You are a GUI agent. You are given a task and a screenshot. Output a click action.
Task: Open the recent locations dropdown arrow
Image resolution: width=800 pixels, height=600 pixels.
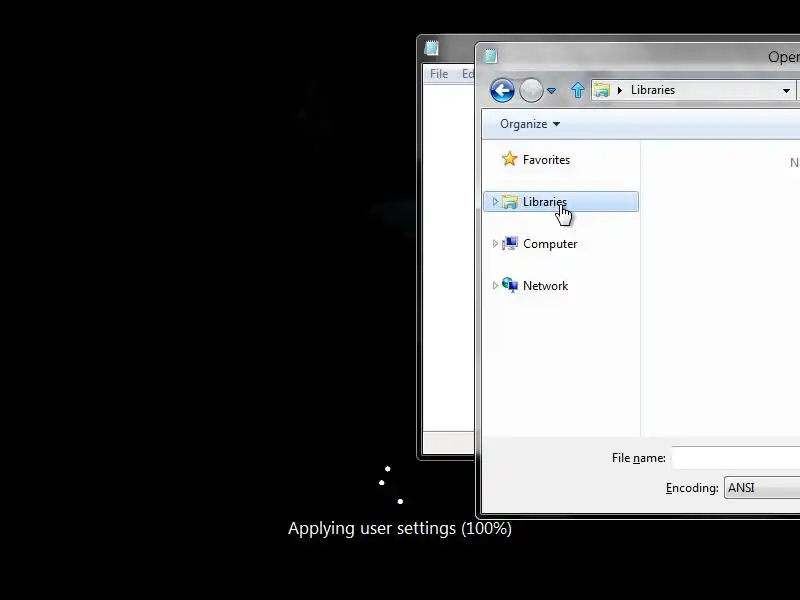552,91
